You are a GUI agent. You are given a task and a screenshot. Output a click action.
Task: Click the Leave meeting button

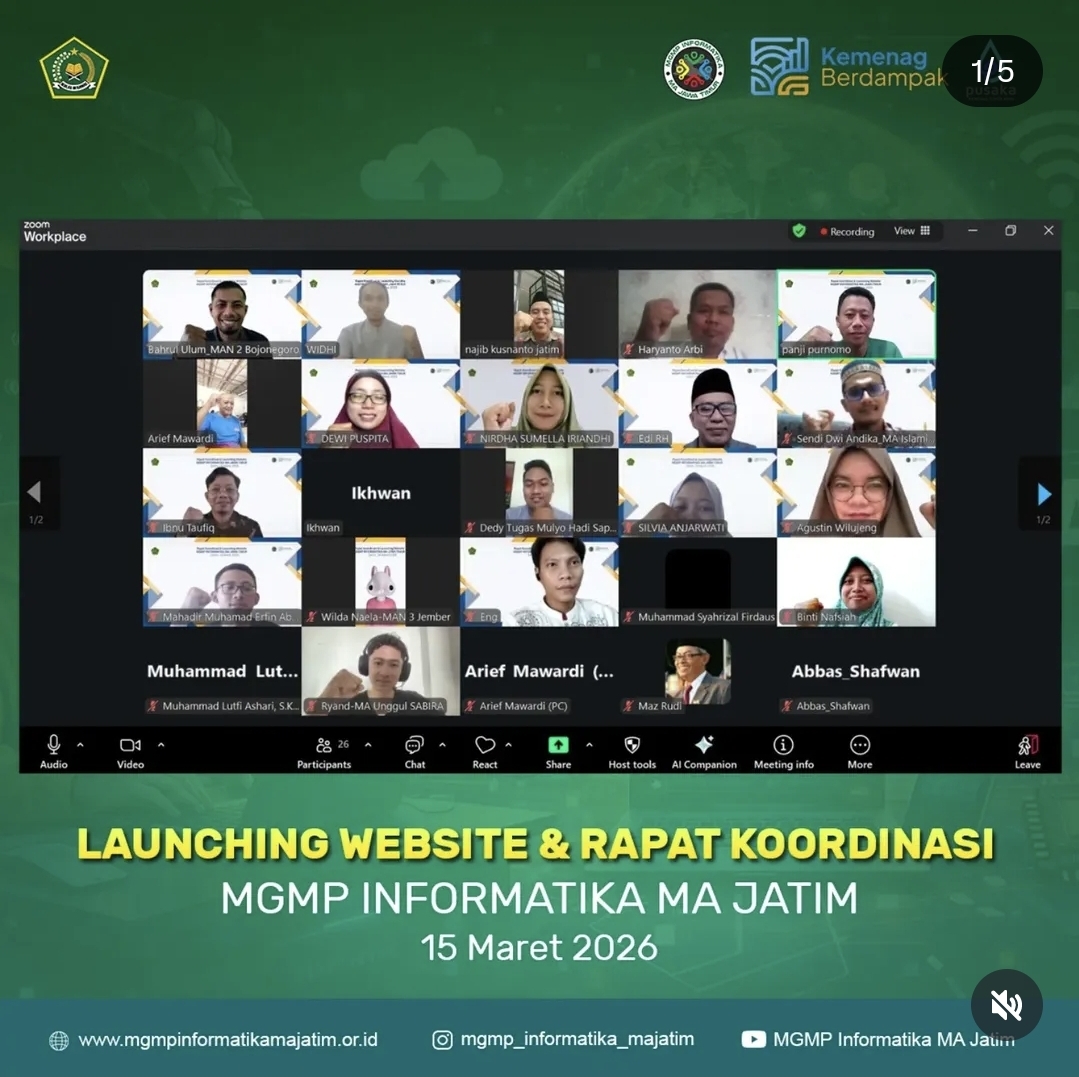[x=1027, y=751]
